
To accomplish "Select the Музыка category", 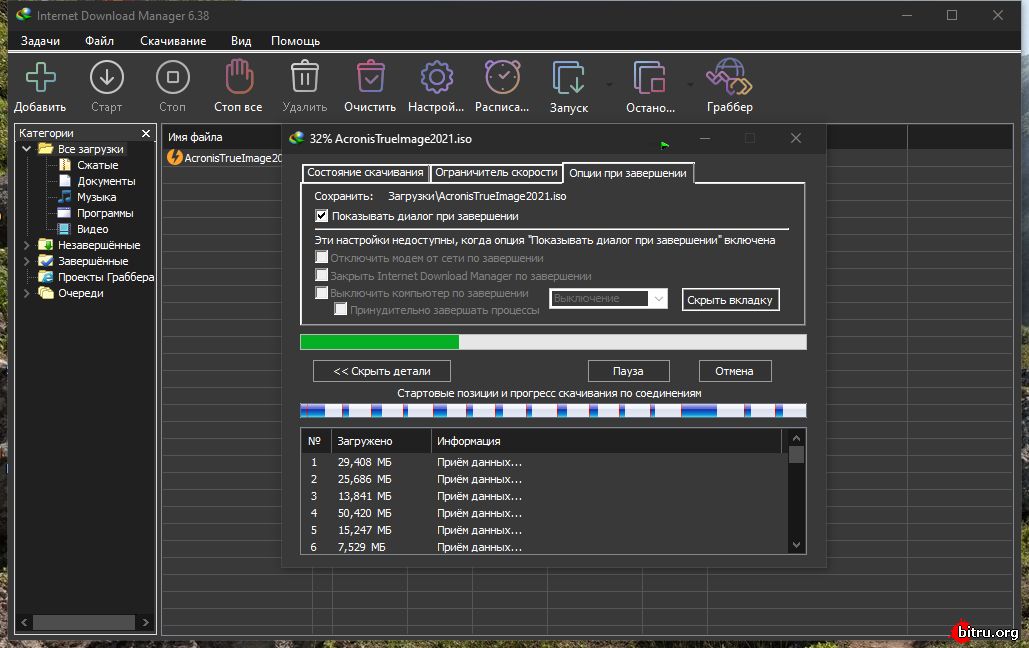I will [96, 197].
